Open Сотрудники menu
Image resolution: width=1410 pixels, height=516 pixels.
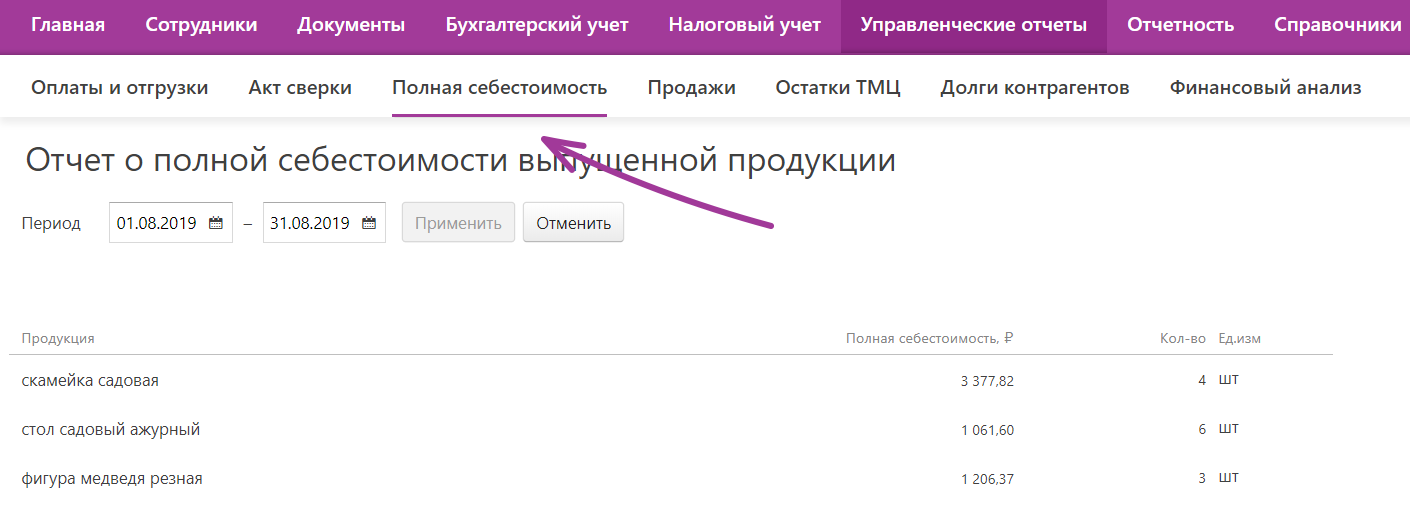[201, 26]
